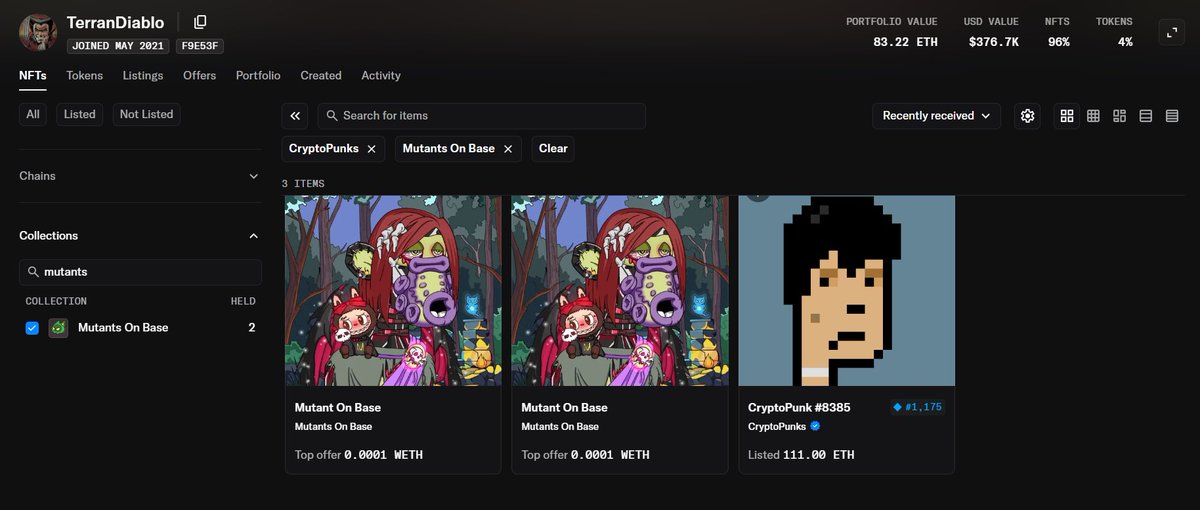1200x510 pixels.
Task: Open the Offers tab
Action: [x=200, y=75]
